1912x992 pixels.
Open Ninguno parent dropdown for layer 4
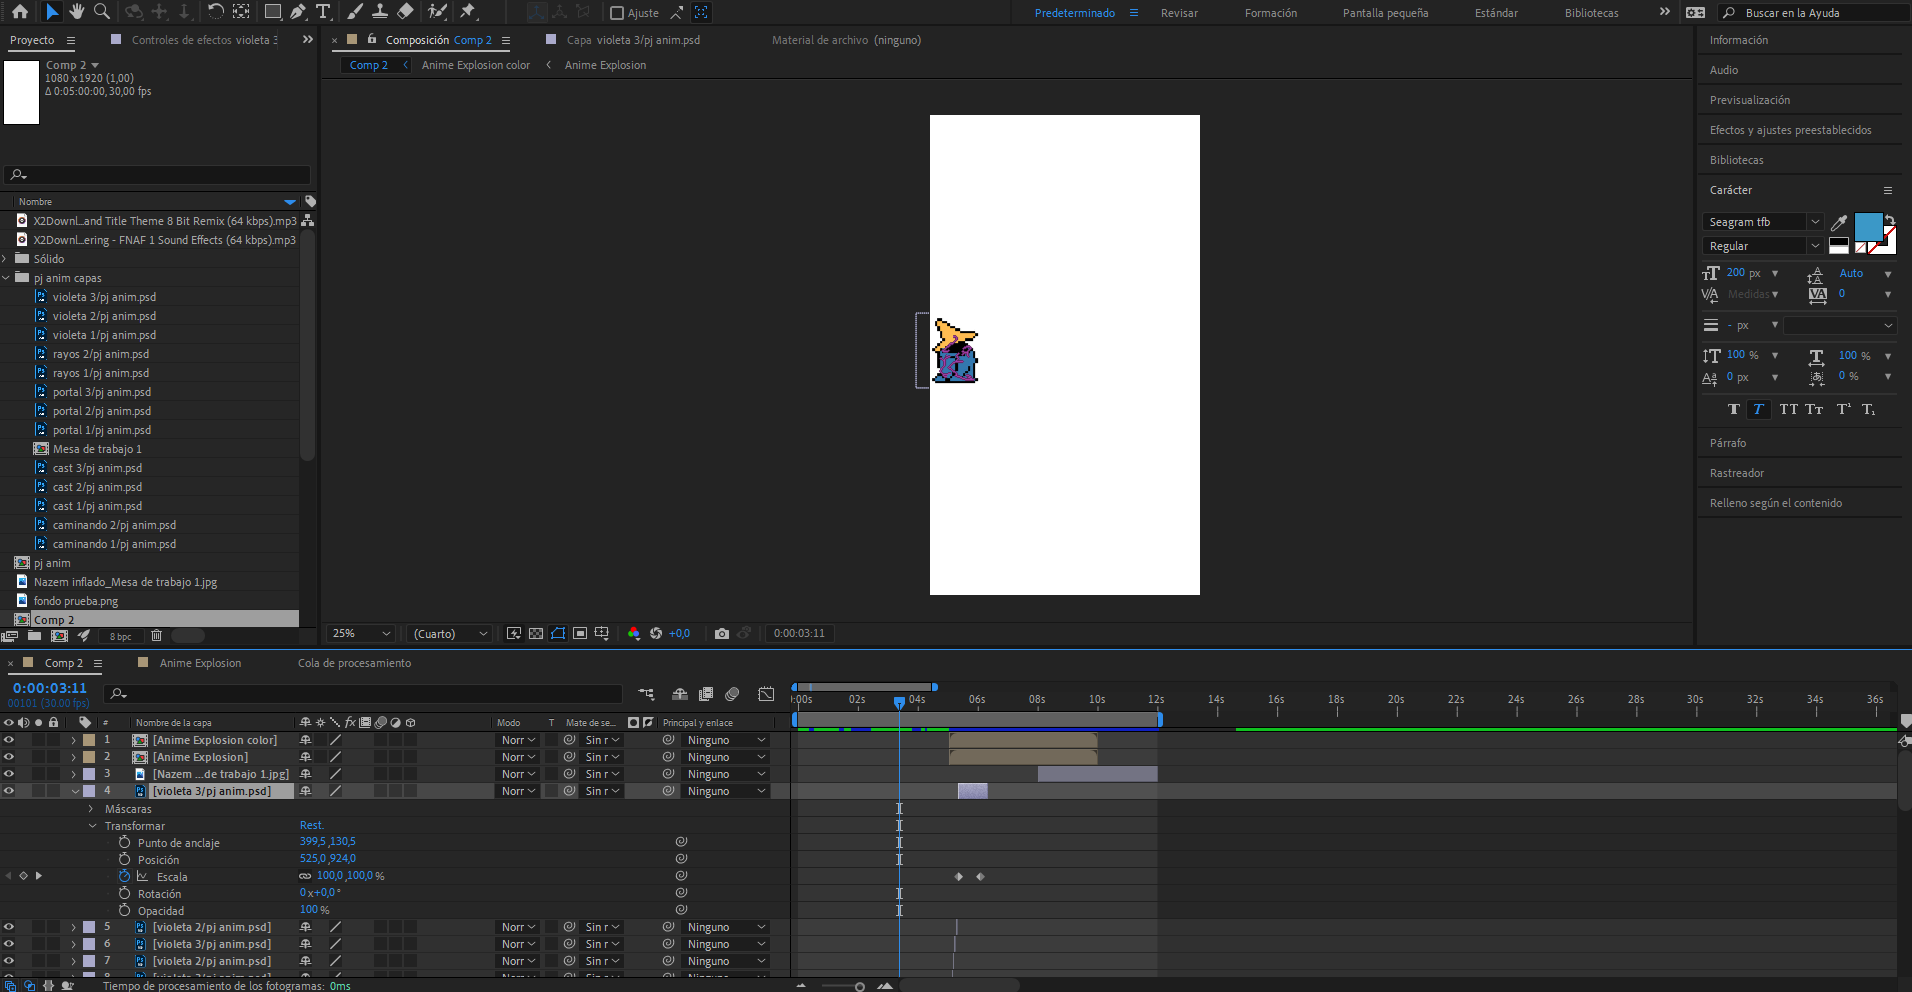pyautogui.click(x=727, y=792)
